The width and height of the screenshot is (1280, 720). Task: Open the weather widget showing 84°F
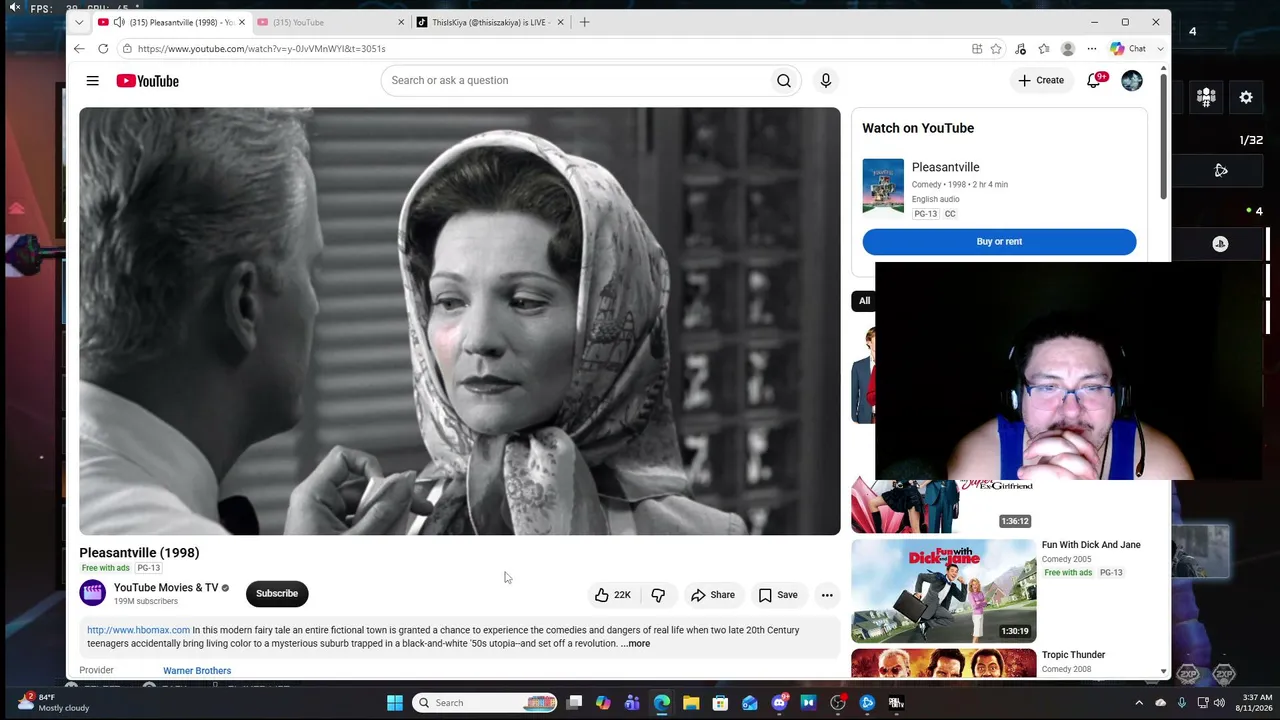(55, 702)
